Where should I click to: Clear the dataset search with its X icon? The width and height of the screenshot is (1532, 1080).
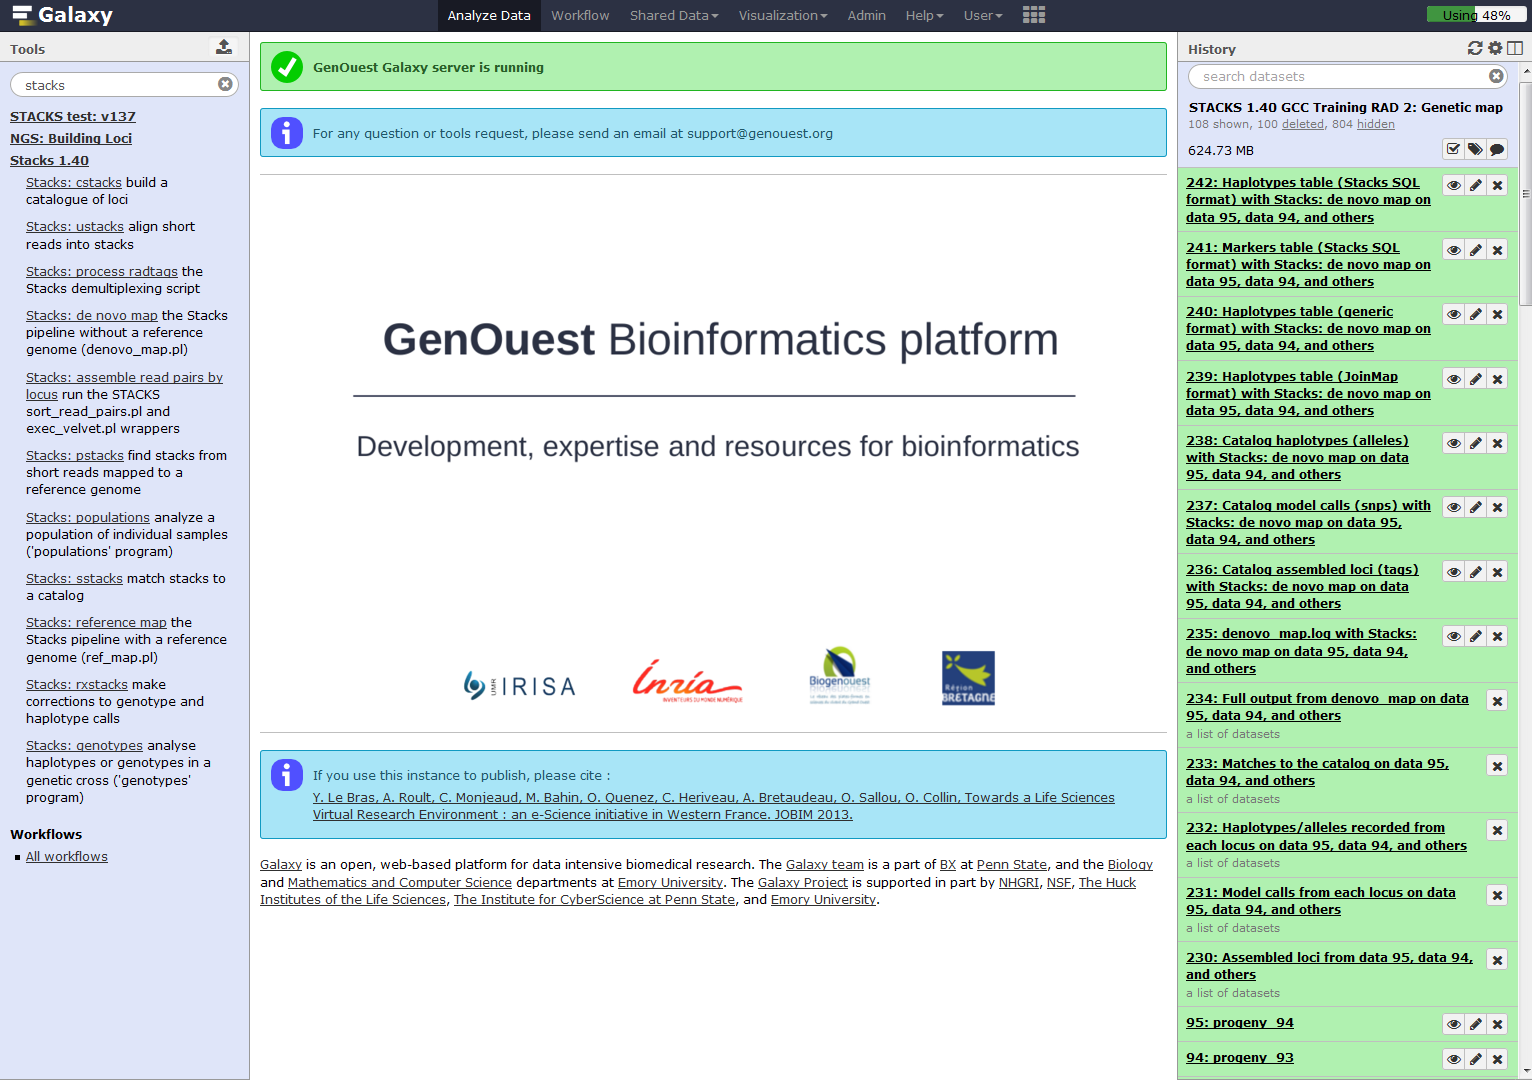pos(1496,76)
